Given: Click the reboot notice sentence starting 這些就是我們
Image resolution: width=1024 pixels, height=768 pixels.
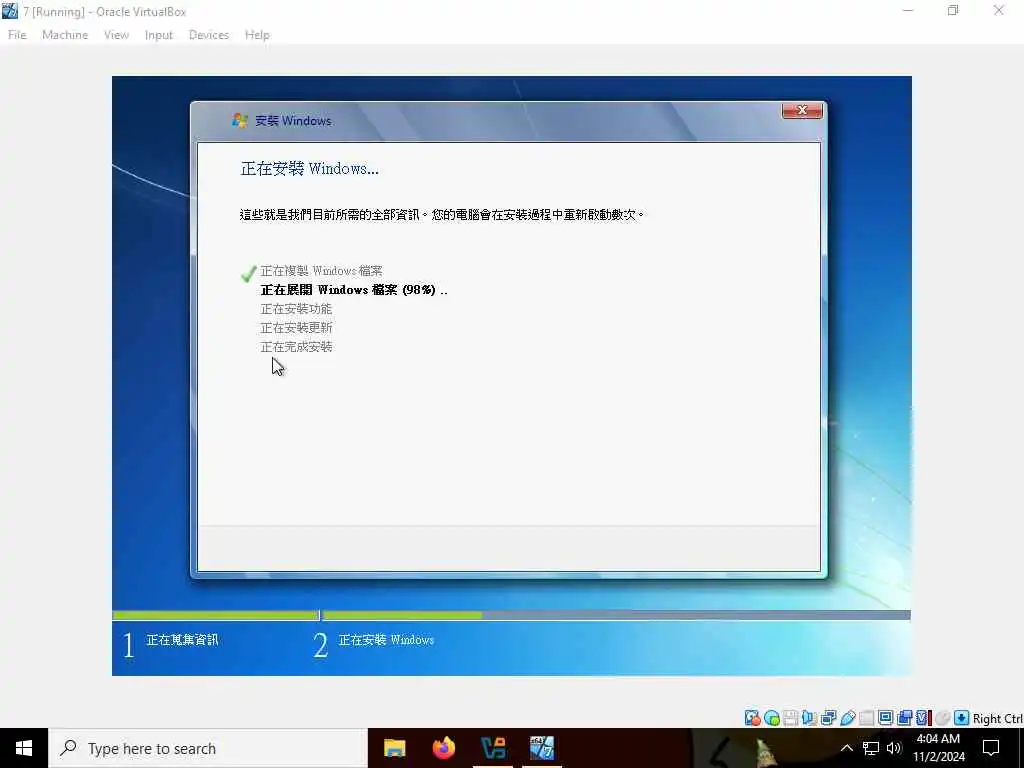Looking at the screenshot, I should tap(442, 214).
